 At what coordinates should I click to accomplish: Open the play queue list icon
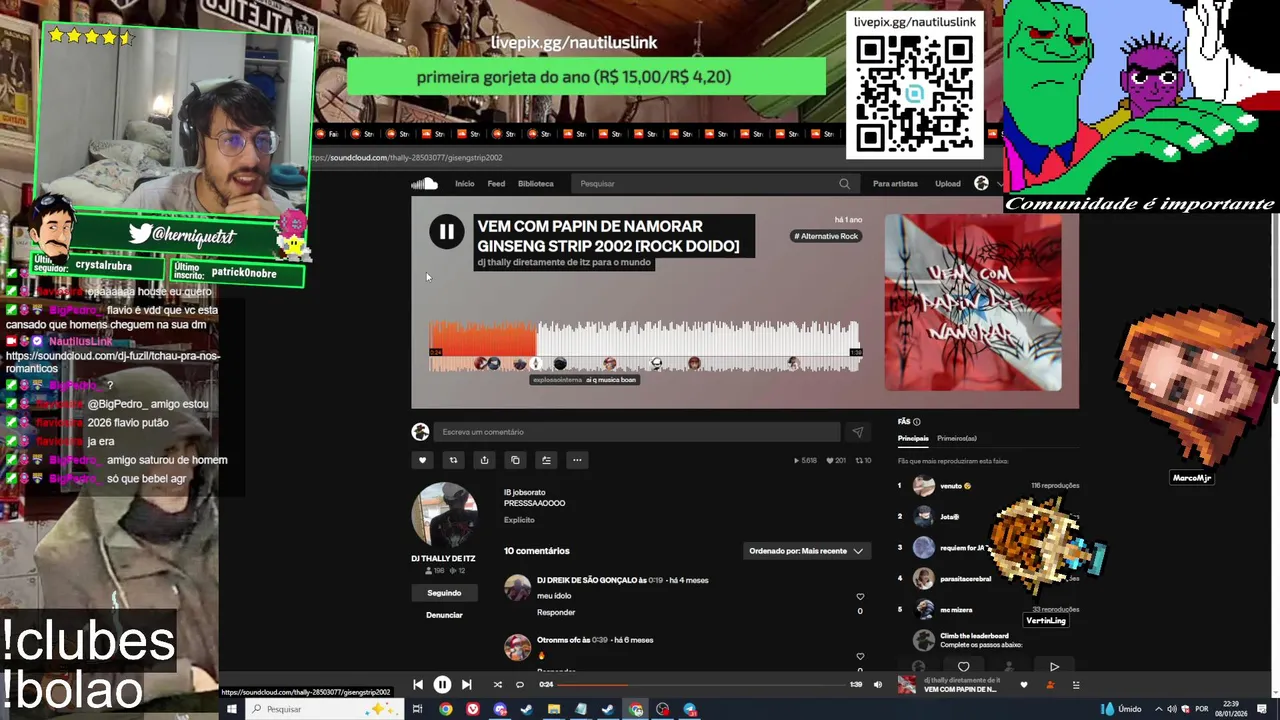pyautogui.click(x=1076, y=685)
